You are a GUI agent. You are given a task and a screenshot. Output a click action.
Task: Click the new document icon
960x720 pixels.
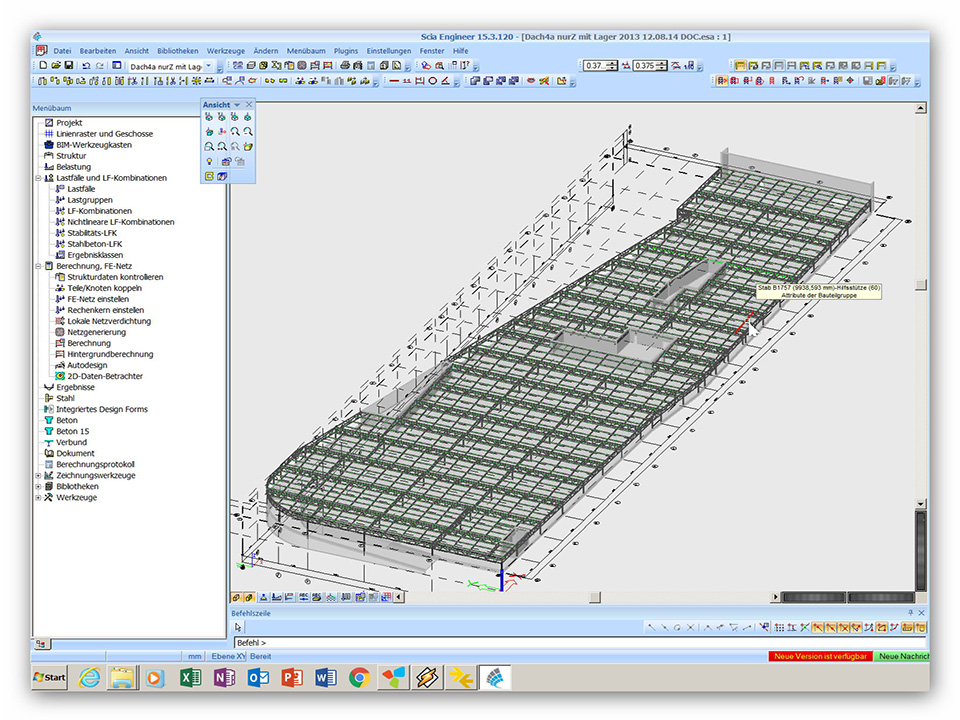[x=43, y=65]
